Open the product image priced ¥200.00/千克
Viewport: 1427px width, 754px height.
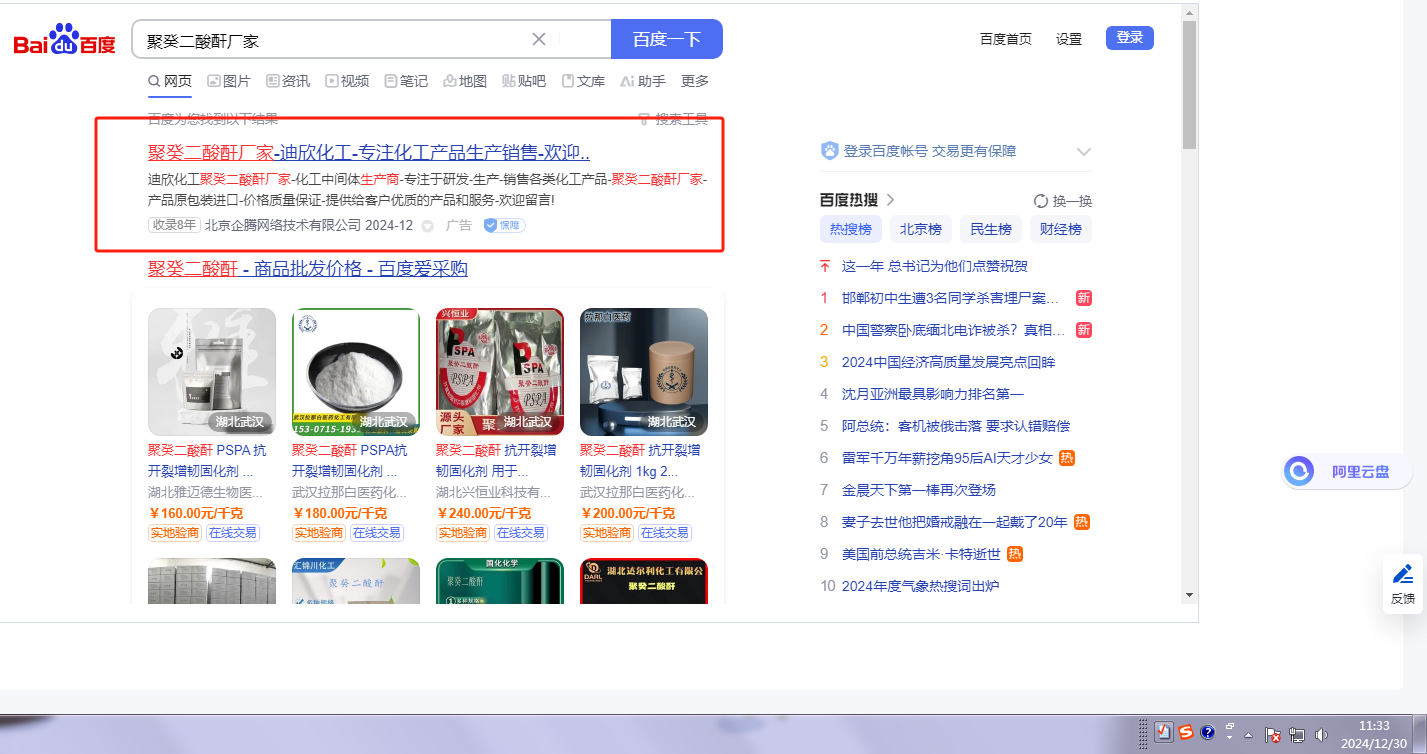[x=644, y=371]
